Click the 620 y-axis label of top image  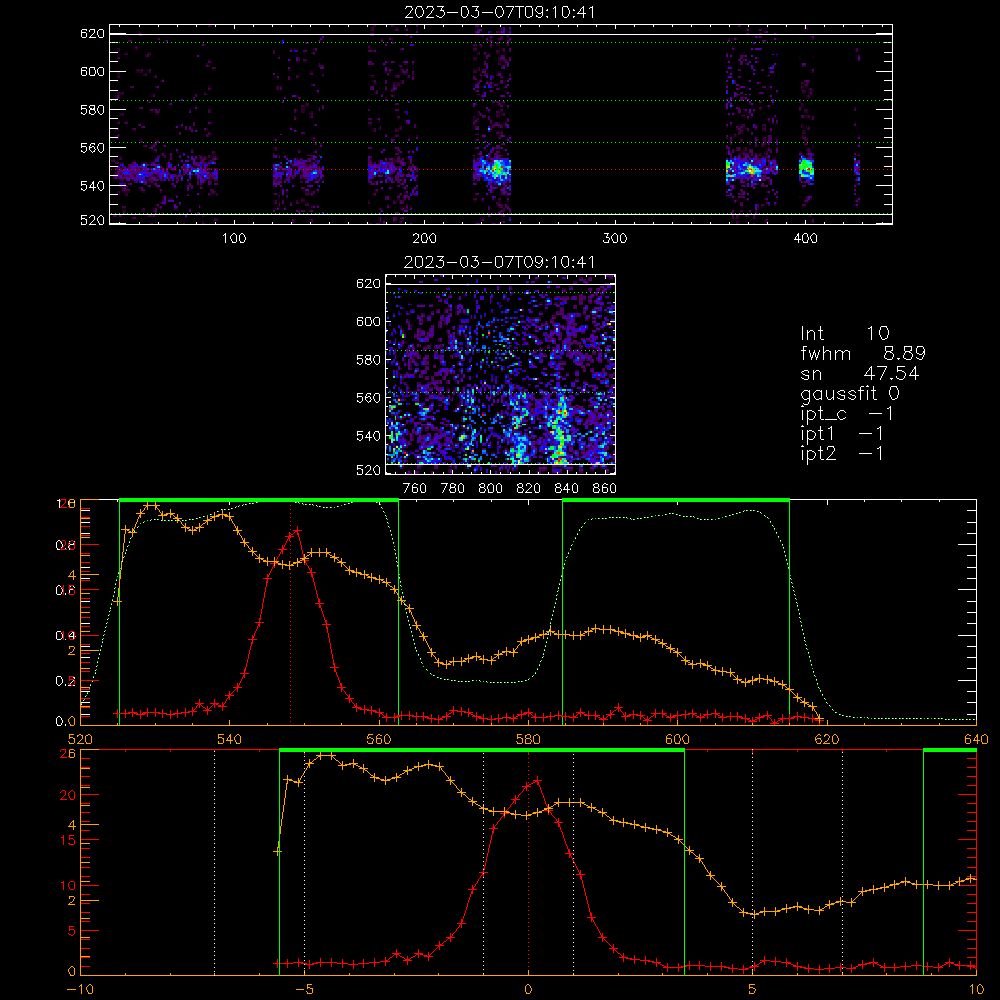(x=92, y=33)
